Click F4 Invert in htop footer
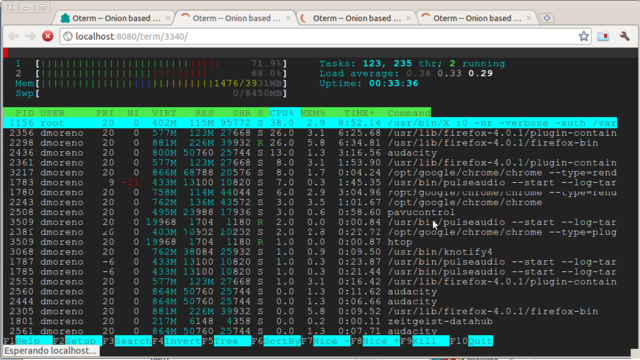 tap(177, 341)
